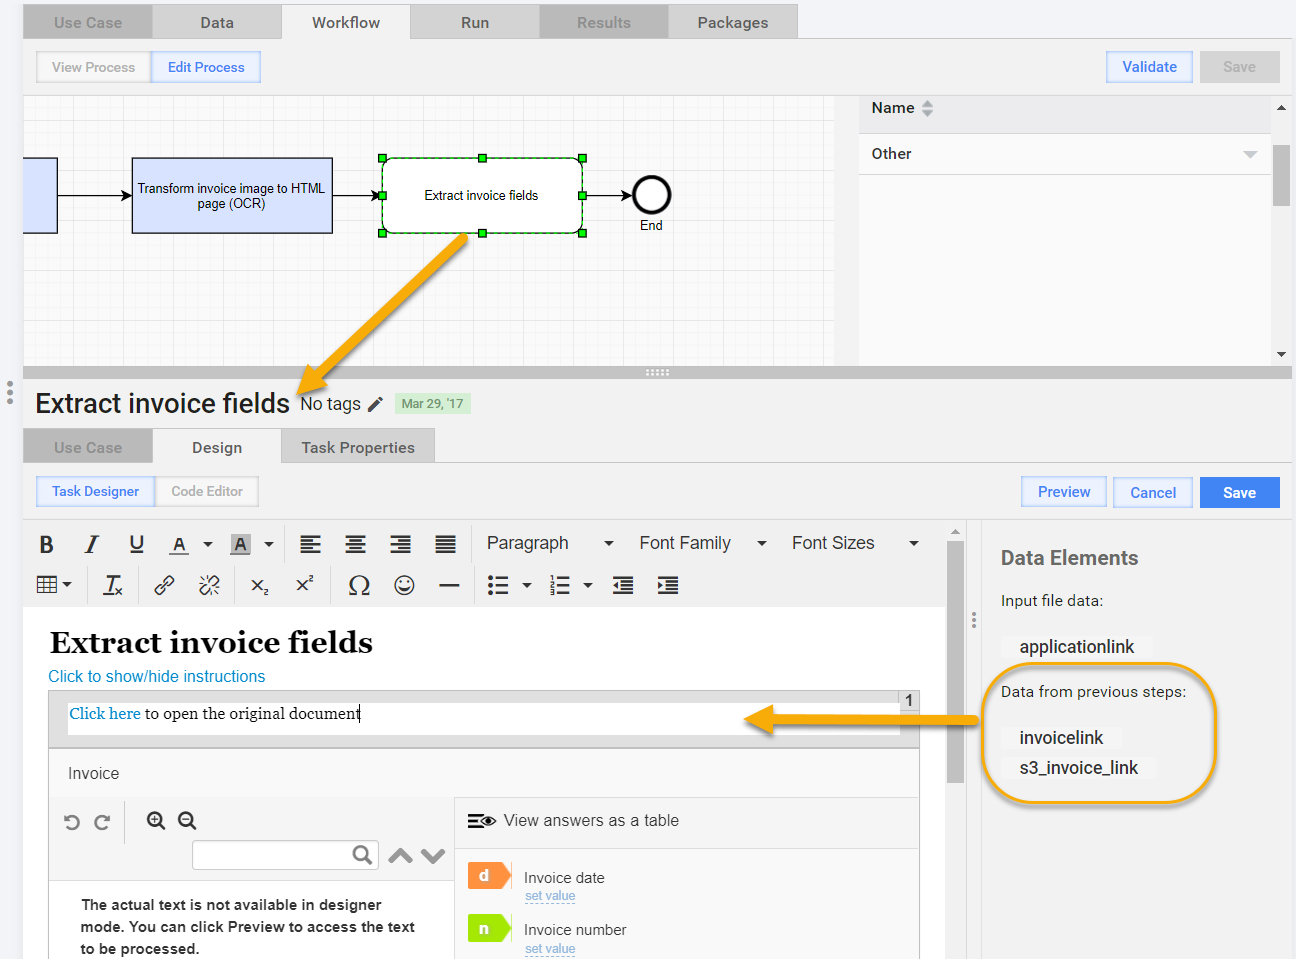Click the invoice search magnifier icon
1296x959 pixels.
[x=362, y=855]
